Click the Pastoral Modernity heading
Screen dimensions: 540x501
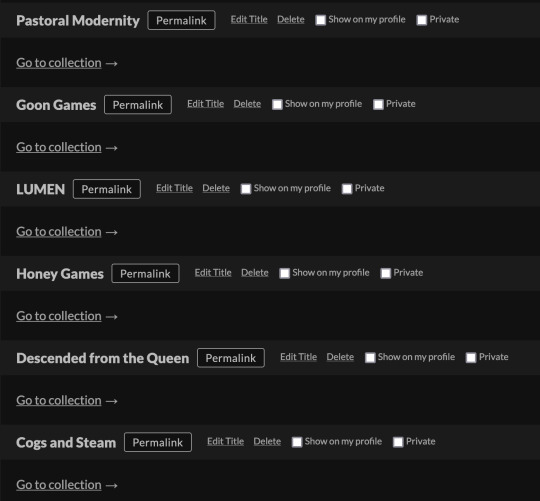point(78,21)
